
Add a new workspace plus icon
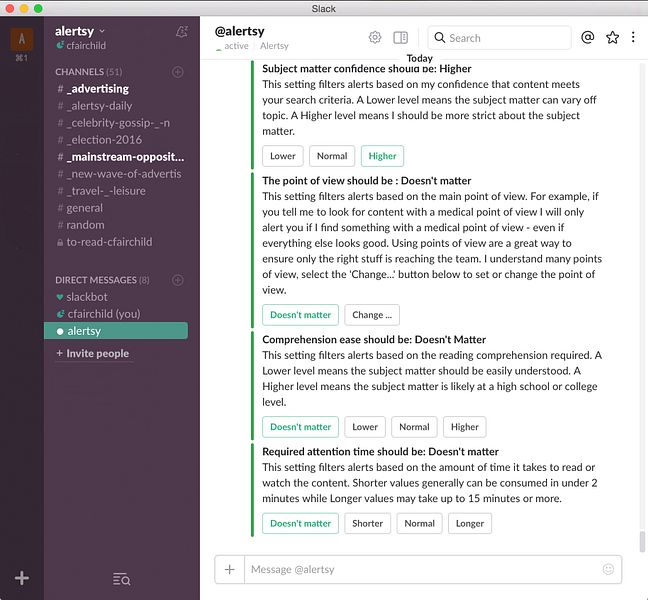pos(22,578)
